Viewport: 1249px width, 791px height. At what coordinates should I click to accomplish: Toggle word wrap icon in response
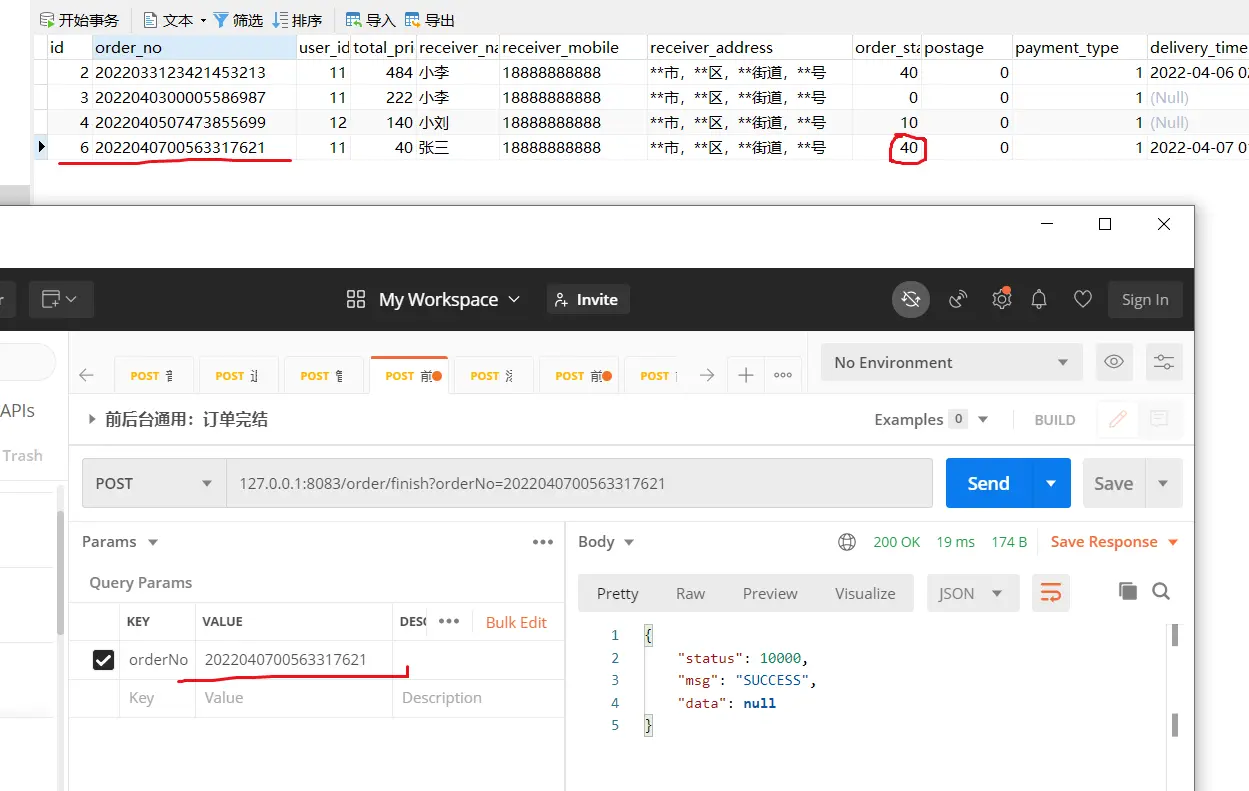click(1050, 593)
